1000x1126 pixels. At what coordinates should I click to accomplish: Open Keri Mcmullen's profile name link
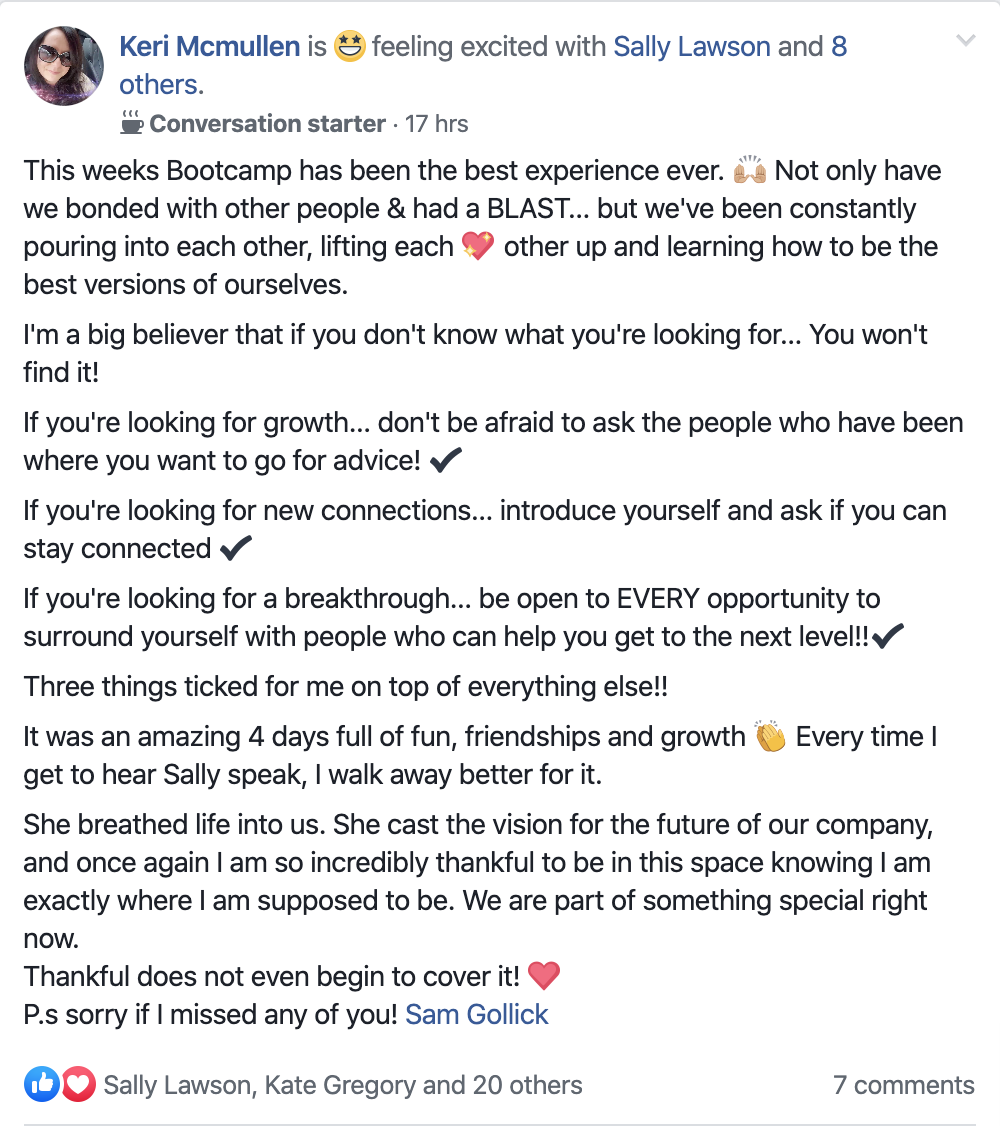(x=210, y=46)
